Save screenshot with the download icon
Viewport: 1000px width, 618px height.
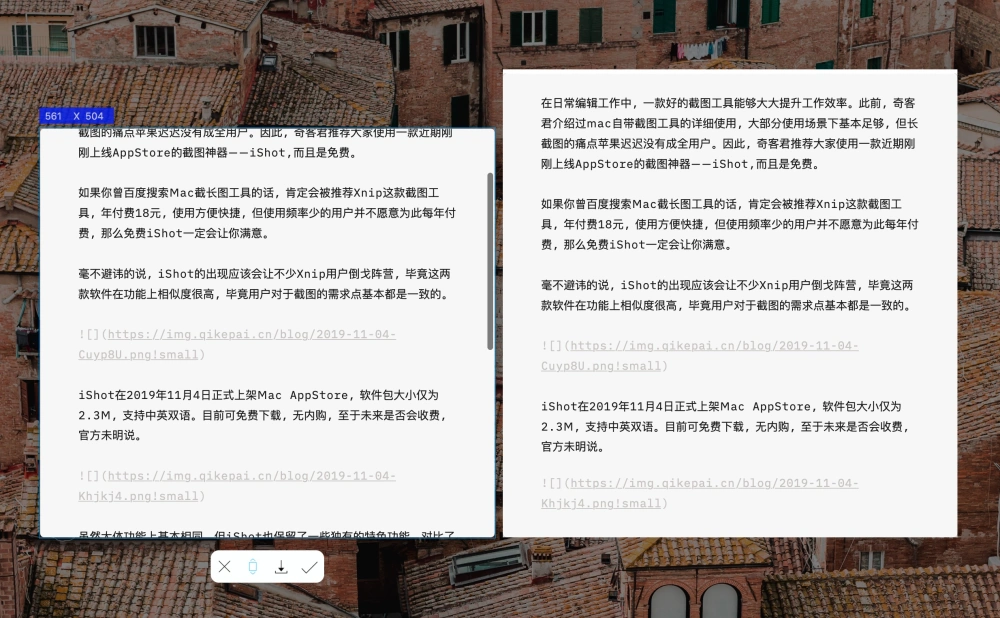(281, 566)
